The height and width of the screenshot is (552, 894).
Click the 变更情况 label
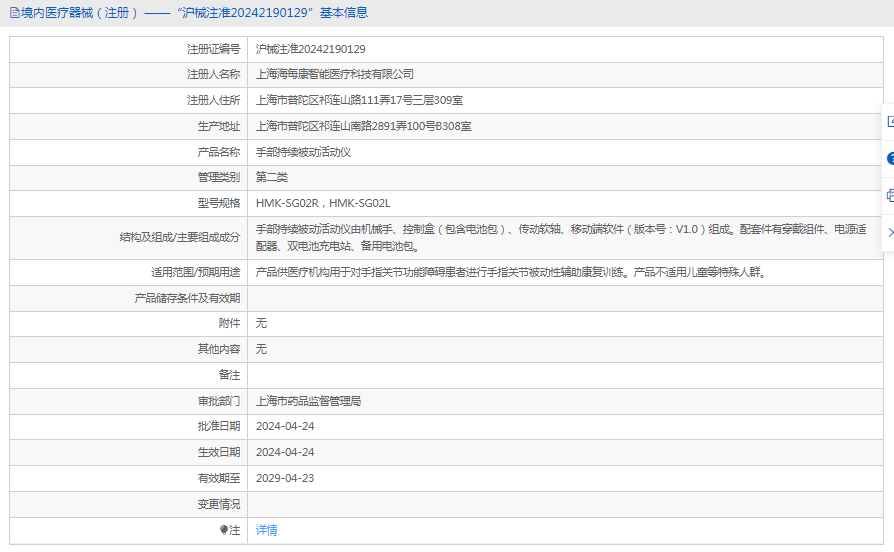[219, 505]
